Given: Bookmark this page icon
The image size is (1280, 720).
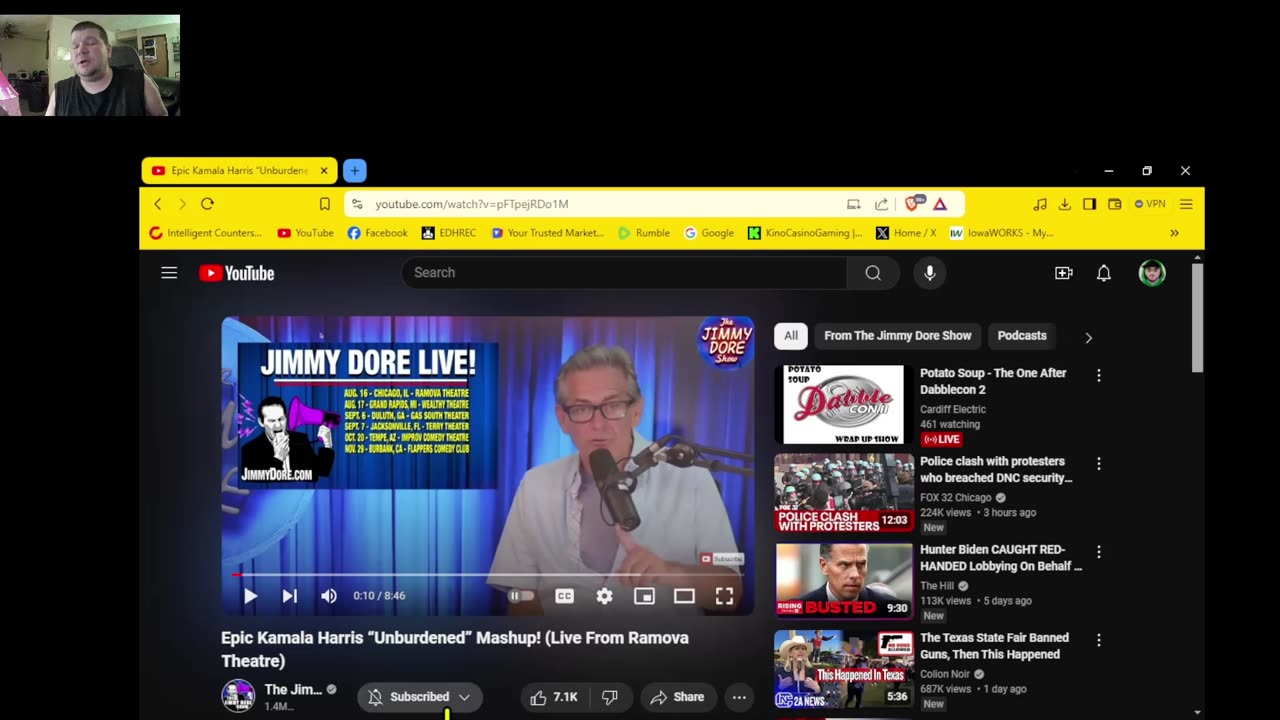Looking at the screenshot, I should 324,204.
